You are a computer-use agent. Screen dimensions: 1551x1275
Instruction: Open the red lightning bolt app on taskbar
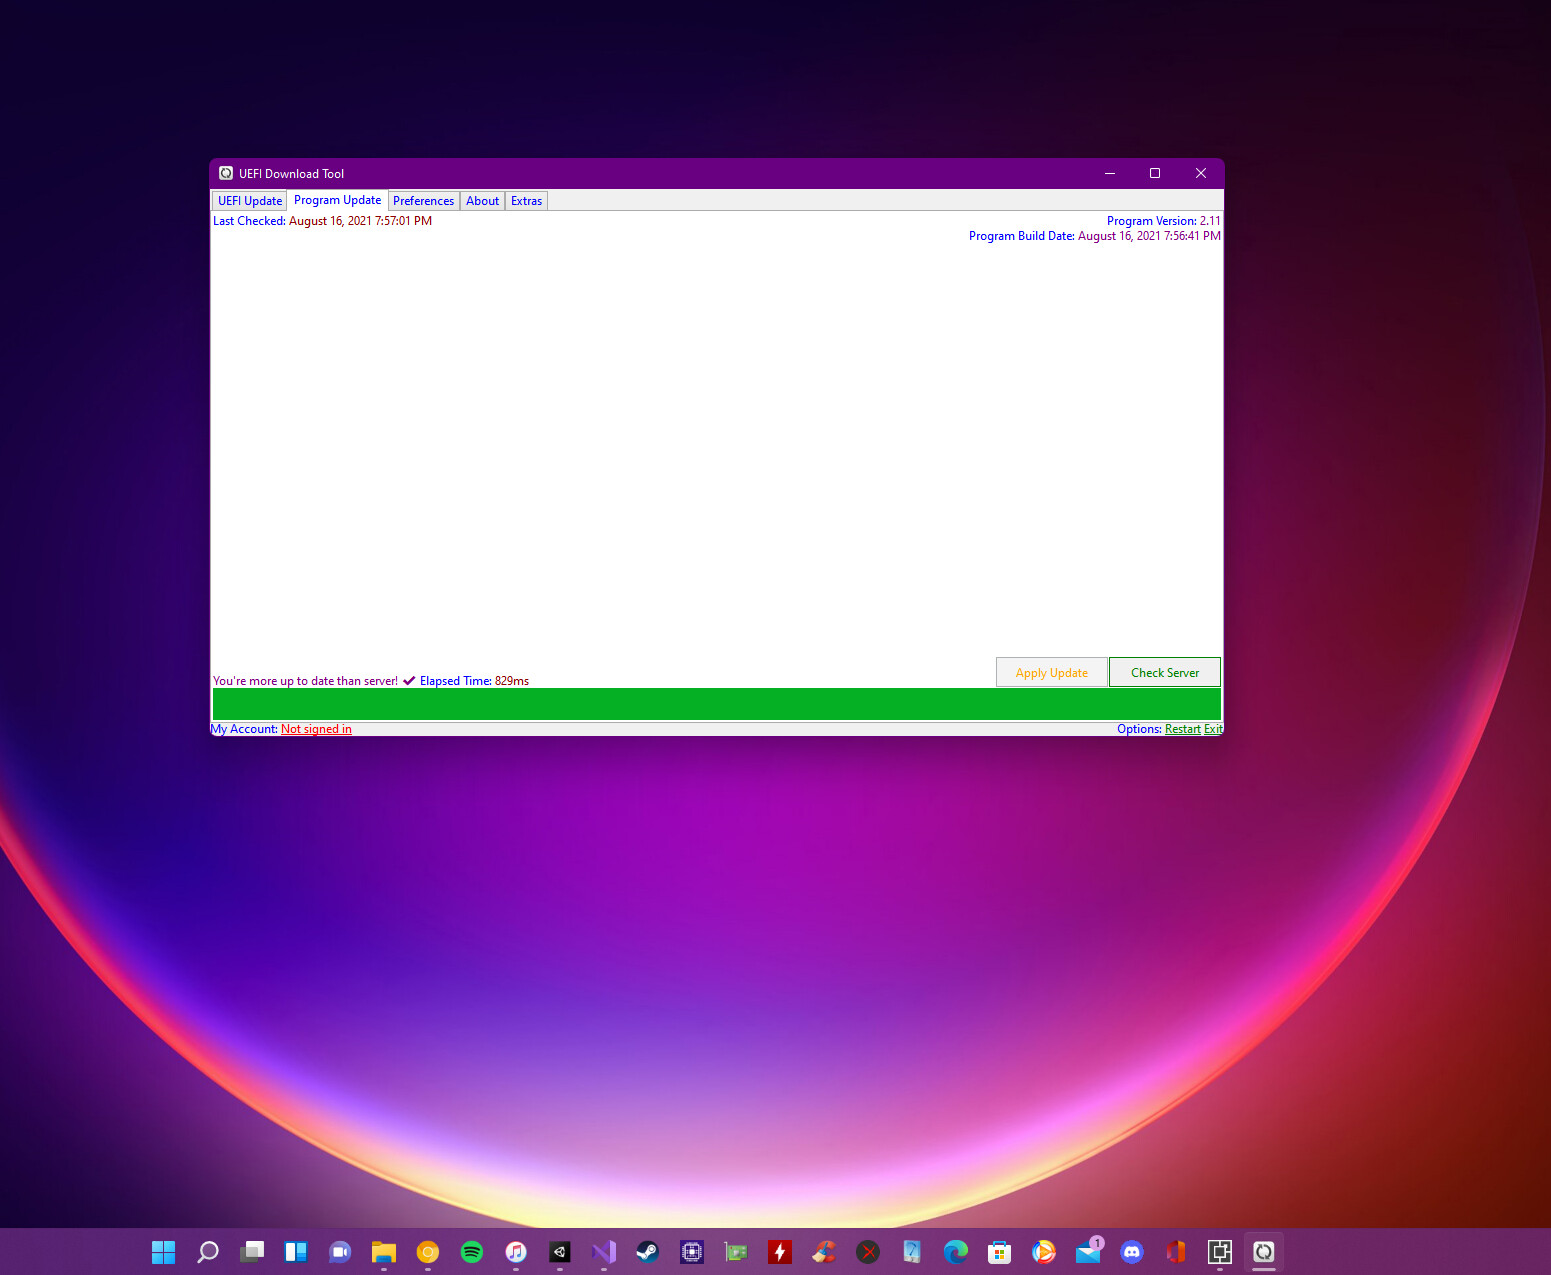point(780,1252)
